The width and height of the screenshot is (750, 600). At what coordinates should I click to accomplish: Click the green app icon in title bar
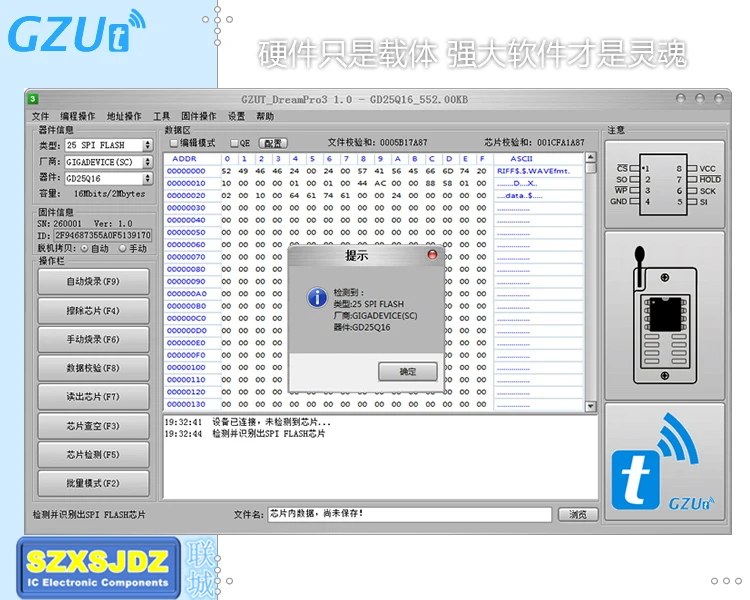tap(33, 99)
